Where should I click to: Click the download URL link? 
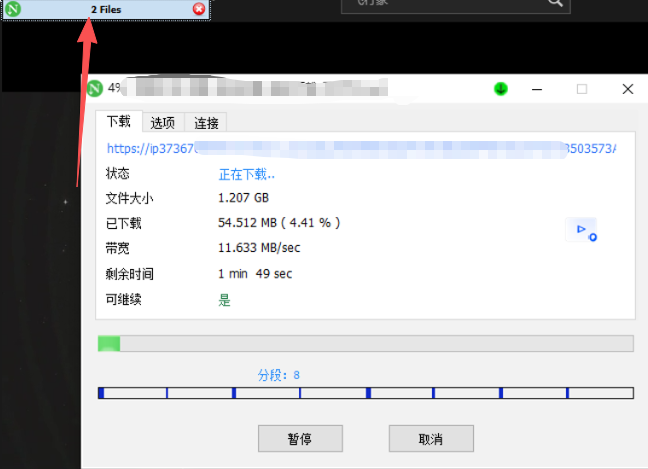tap(362, 149)
